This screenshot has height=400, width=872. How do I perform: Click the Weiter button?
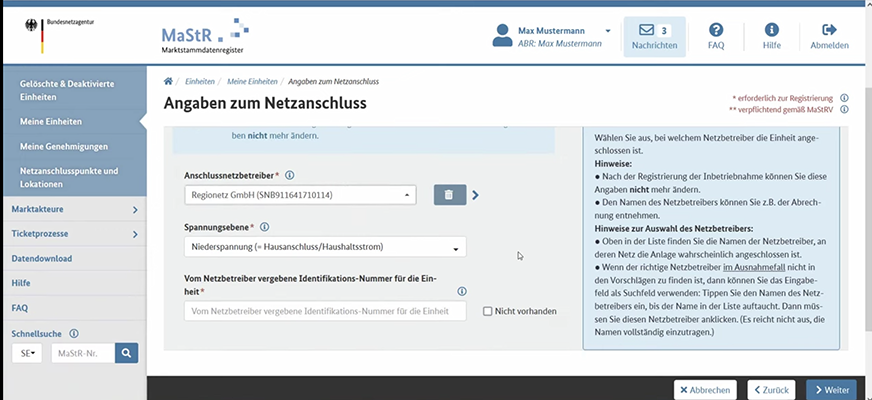tap(832, 389)
